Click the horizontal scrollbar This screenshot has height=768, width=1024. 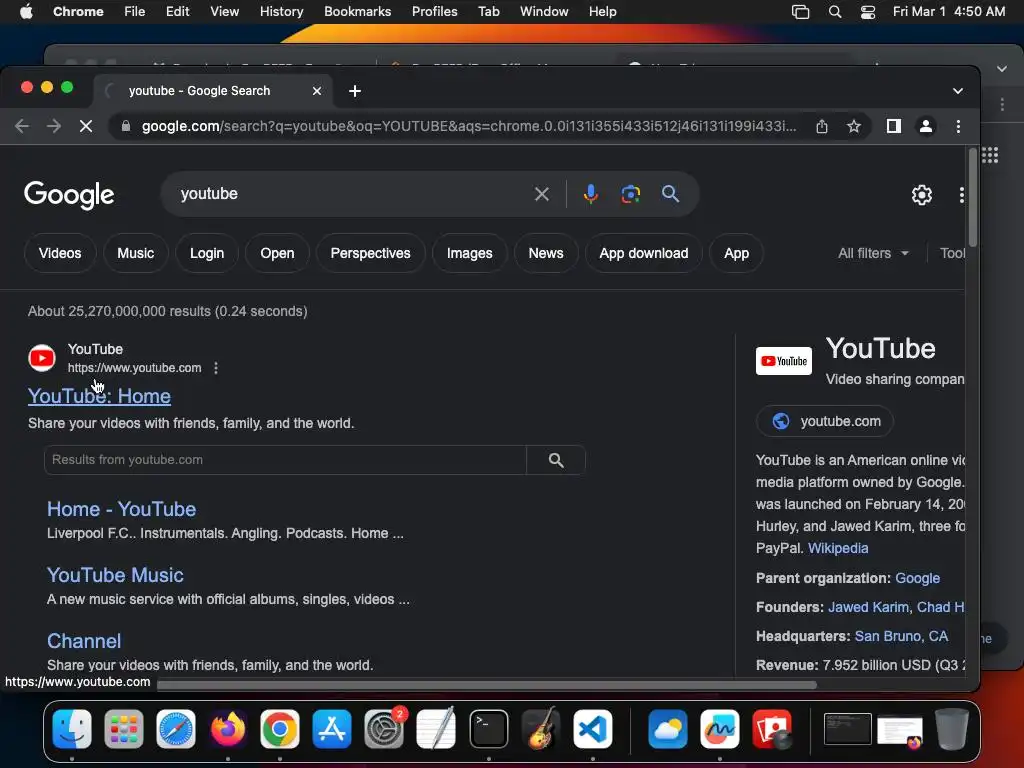point(487,685)
